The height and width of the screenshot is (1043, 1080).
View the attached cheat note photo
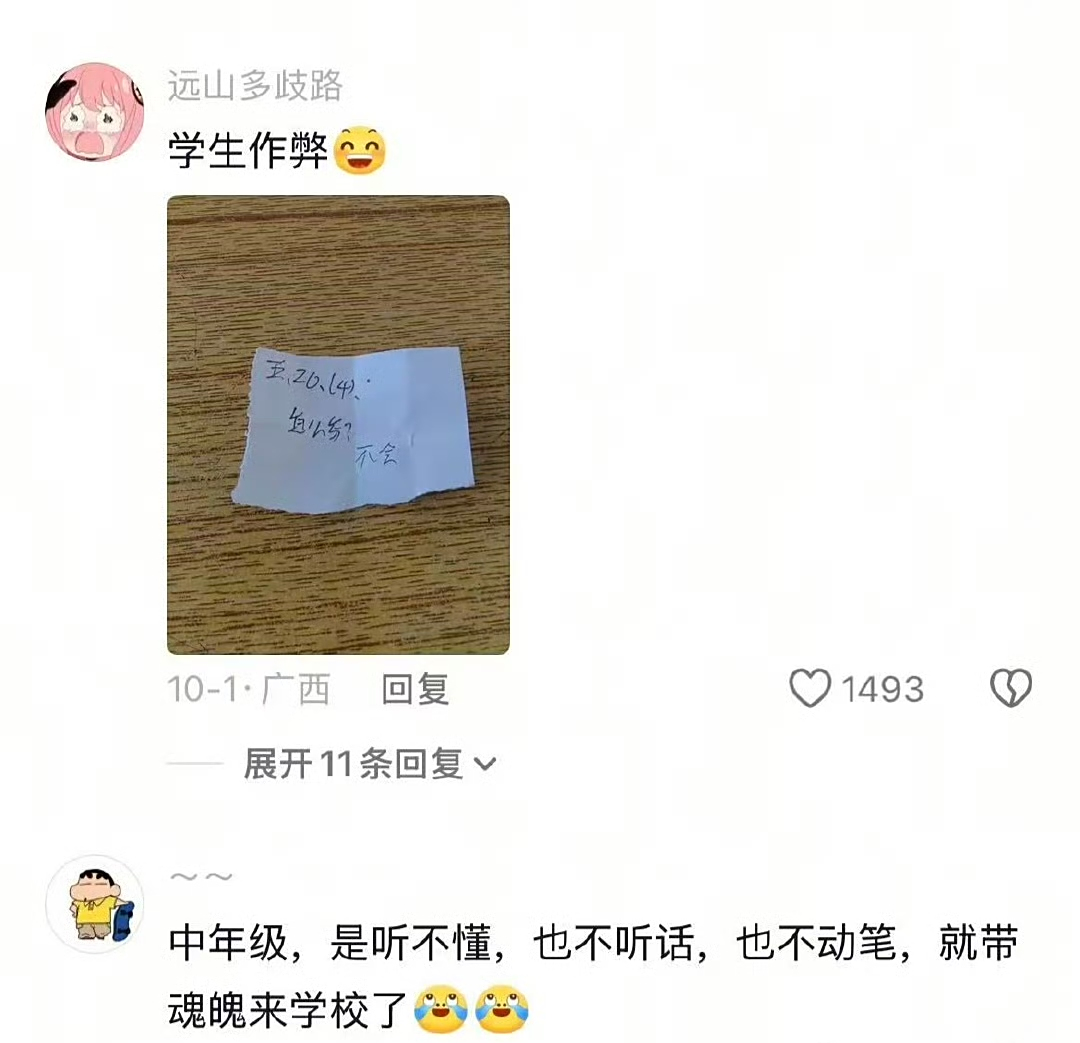(x=338, y=424)
